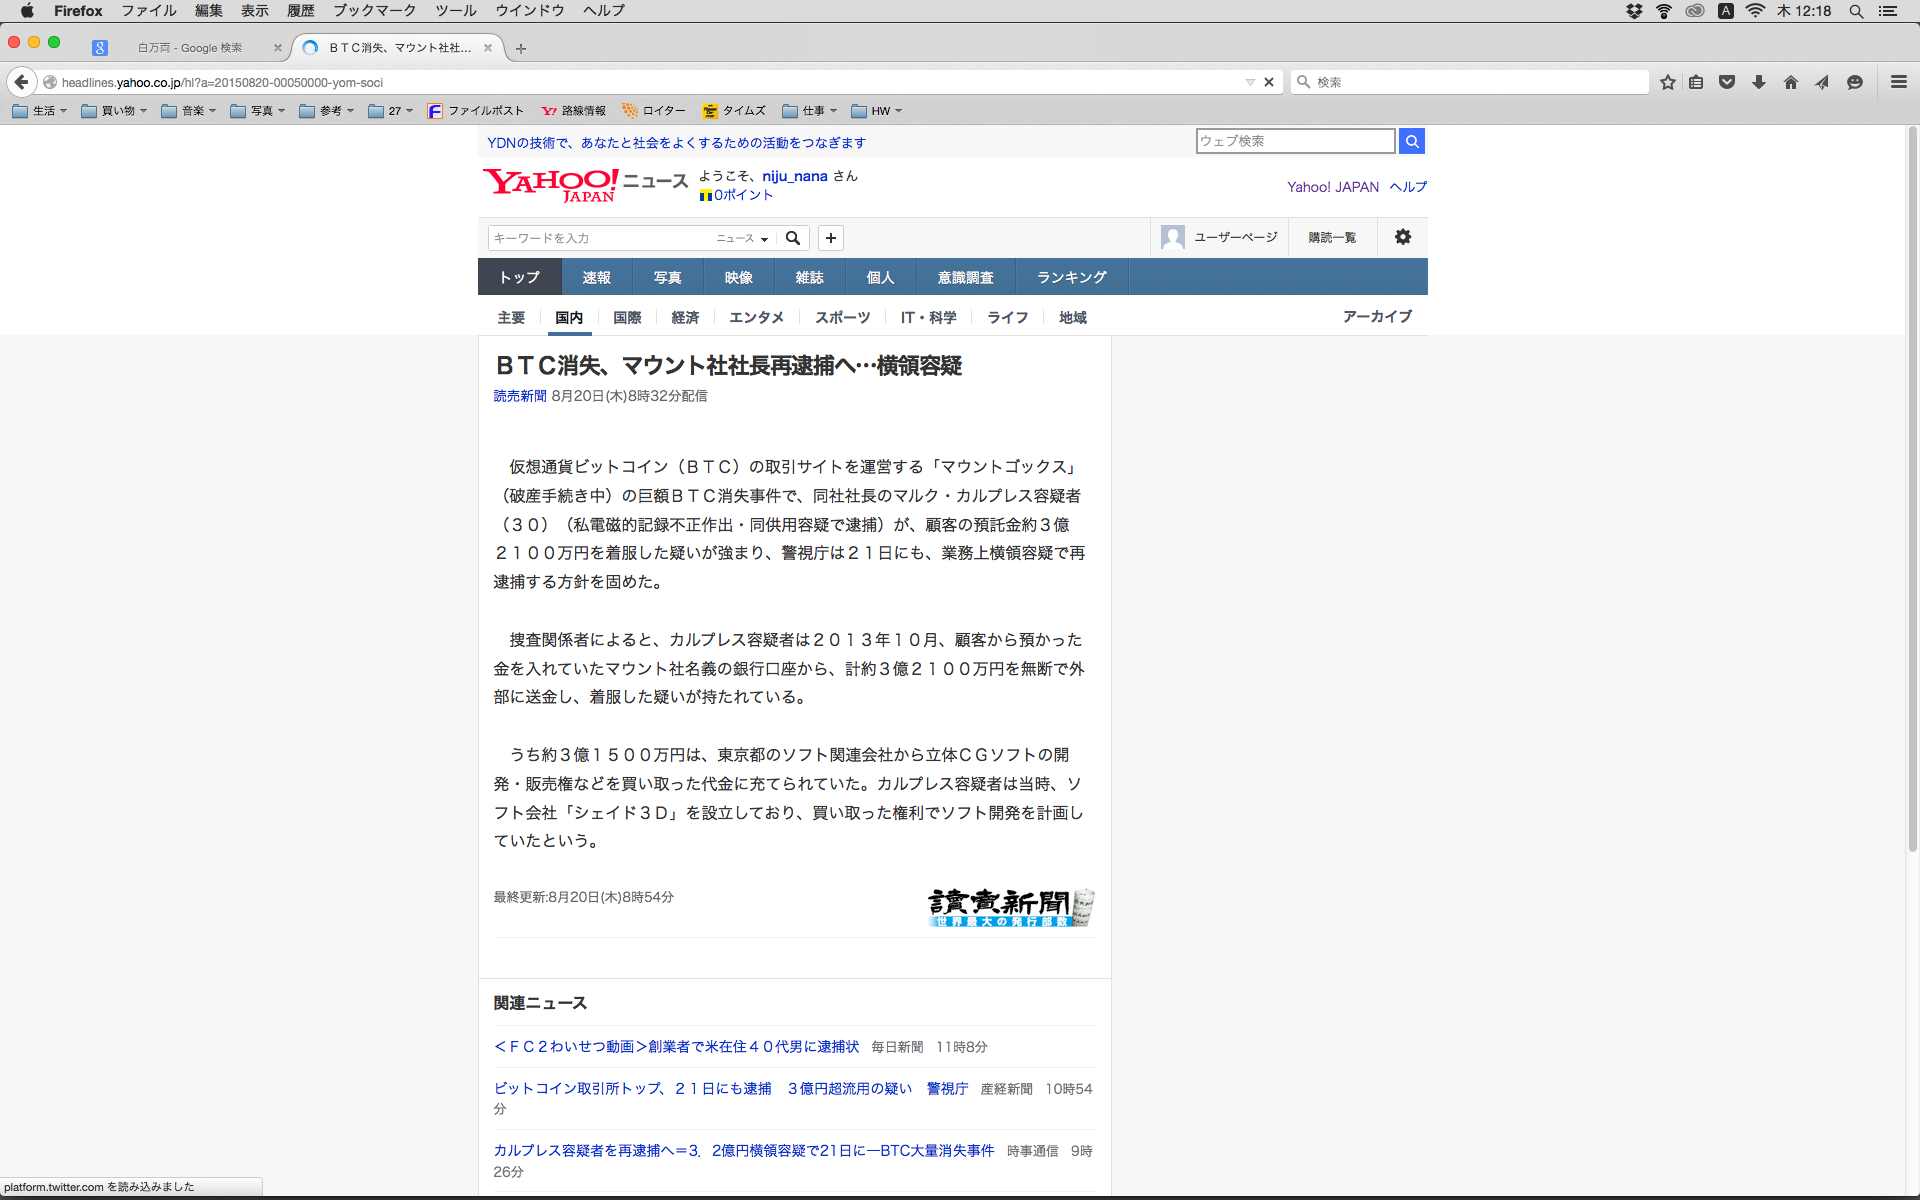Click the paper plane share icon

click(x=1822, y=82)
